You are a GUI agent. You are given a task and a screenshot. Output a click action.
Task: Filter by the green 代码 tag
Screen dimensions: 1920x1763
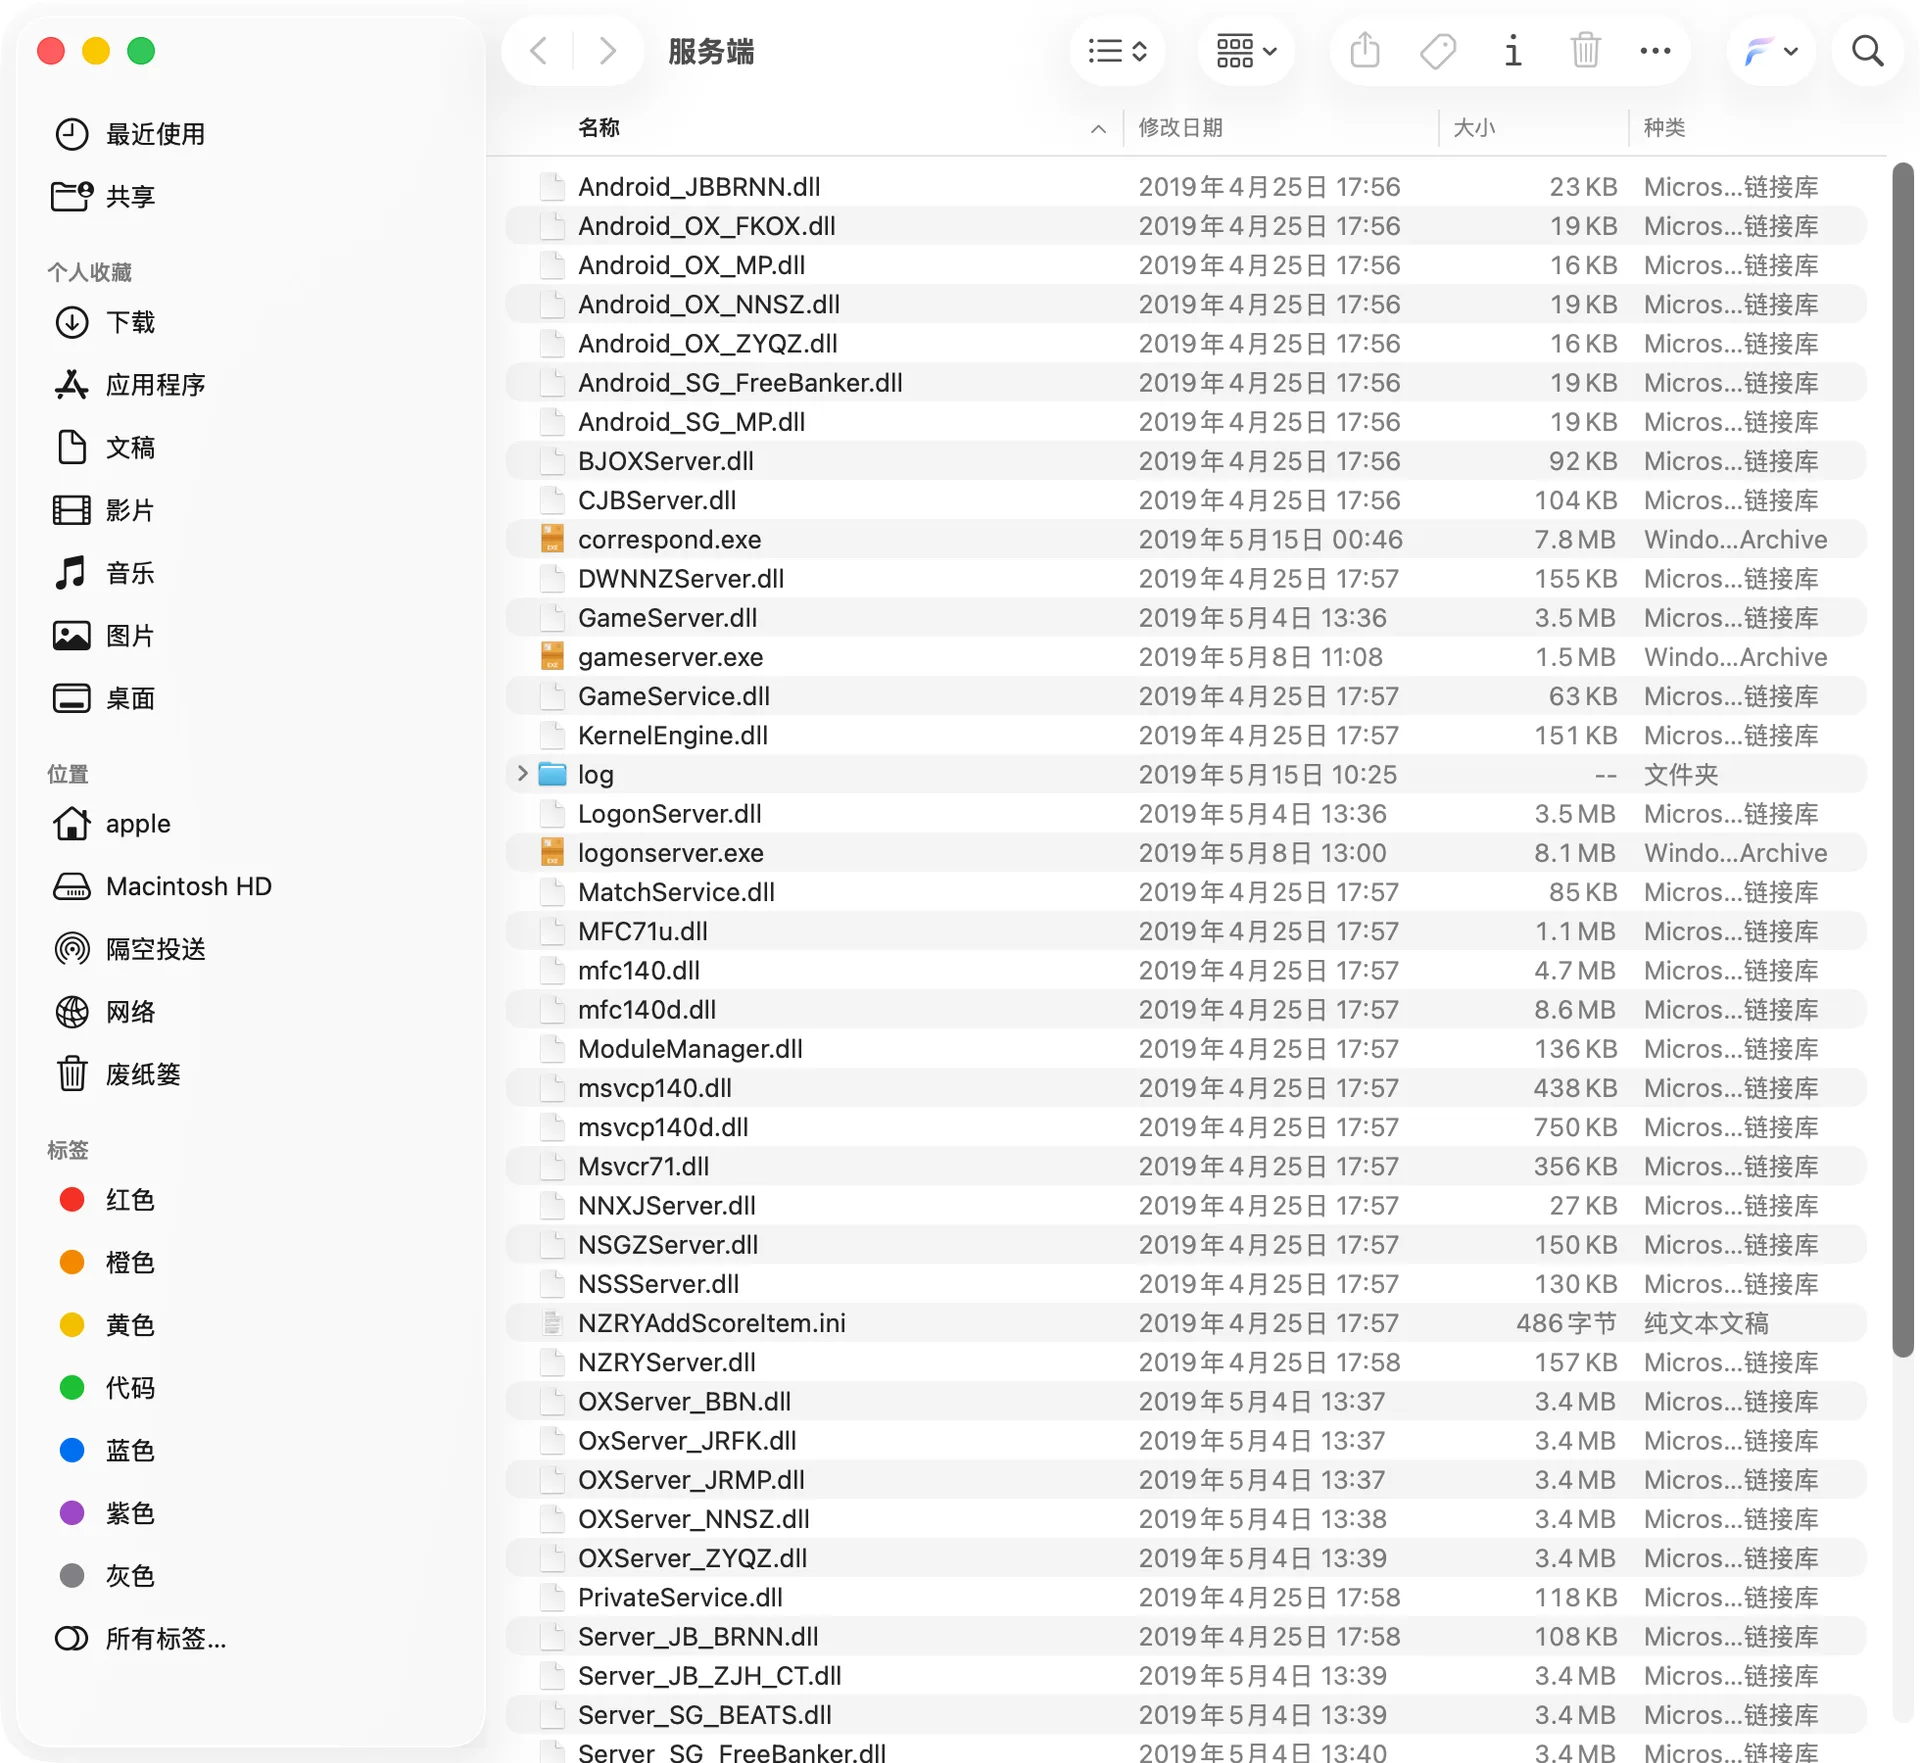tap(106, 1388)
